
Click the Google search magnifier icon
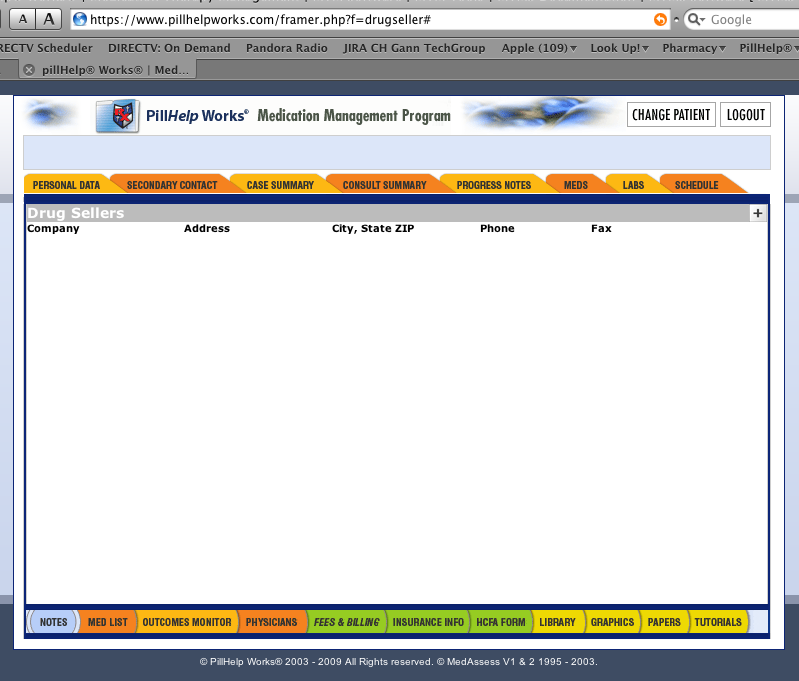(696, 20)
